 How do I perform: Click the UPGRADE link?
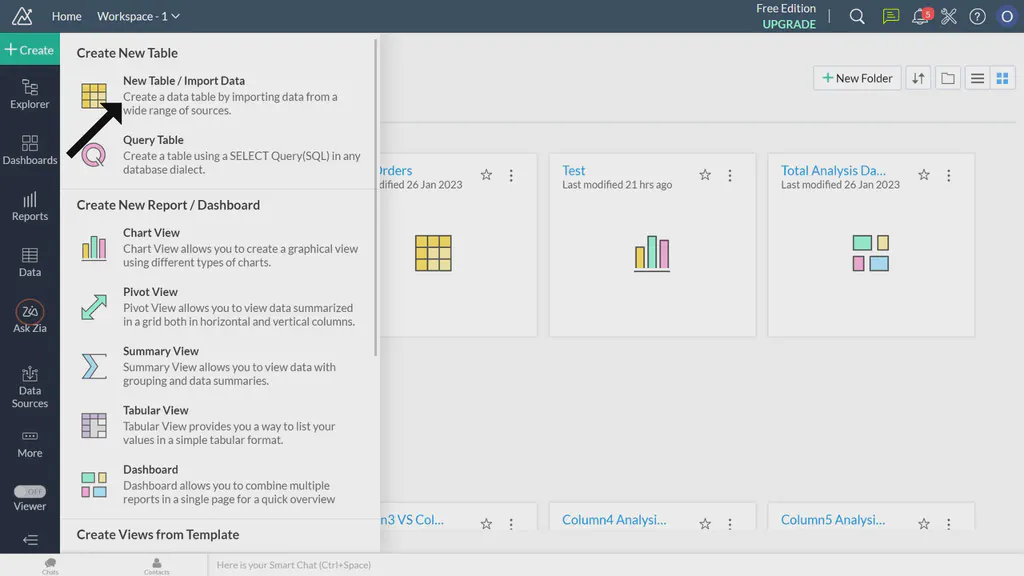(788, 24)
